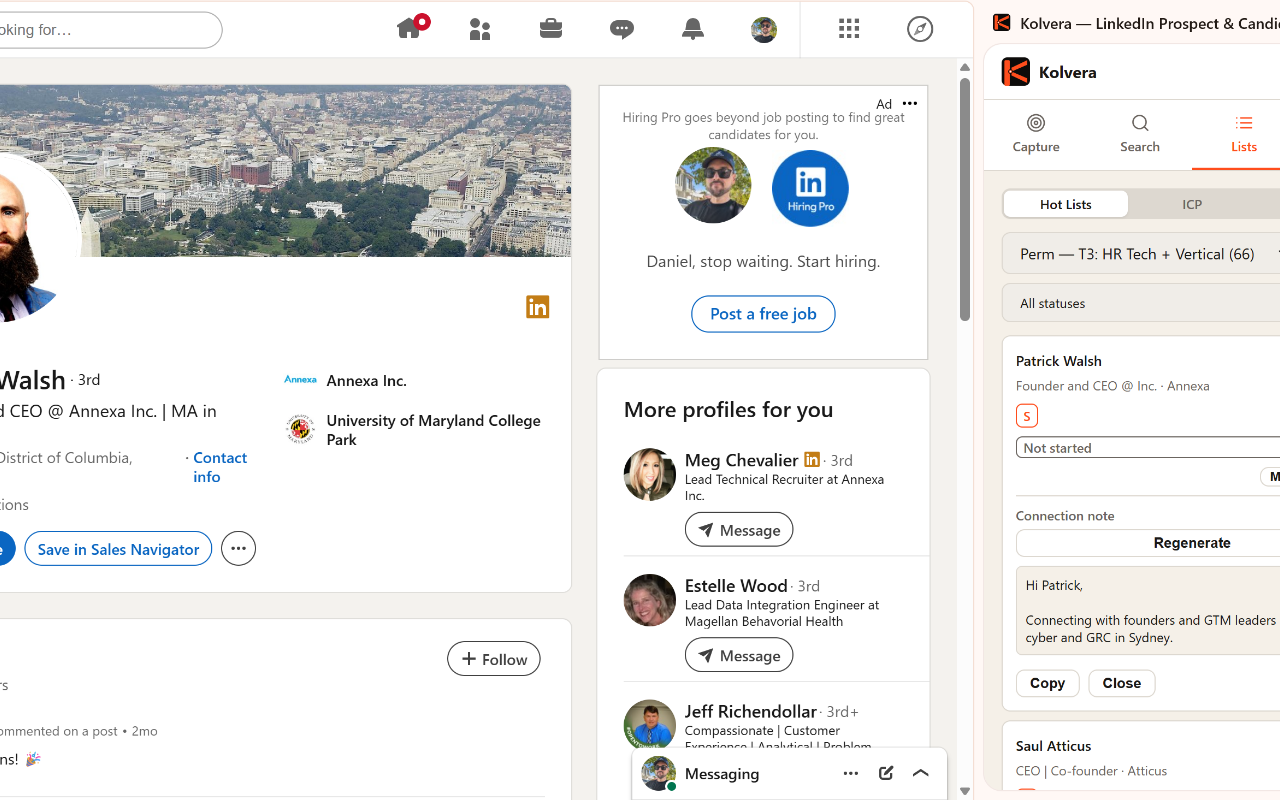The width and height of the screenshot is (1280, 800).
Task: Open Perm — T3: HR Tech list dropdown
Action: pyautogui.click(x=1142, y=254)
